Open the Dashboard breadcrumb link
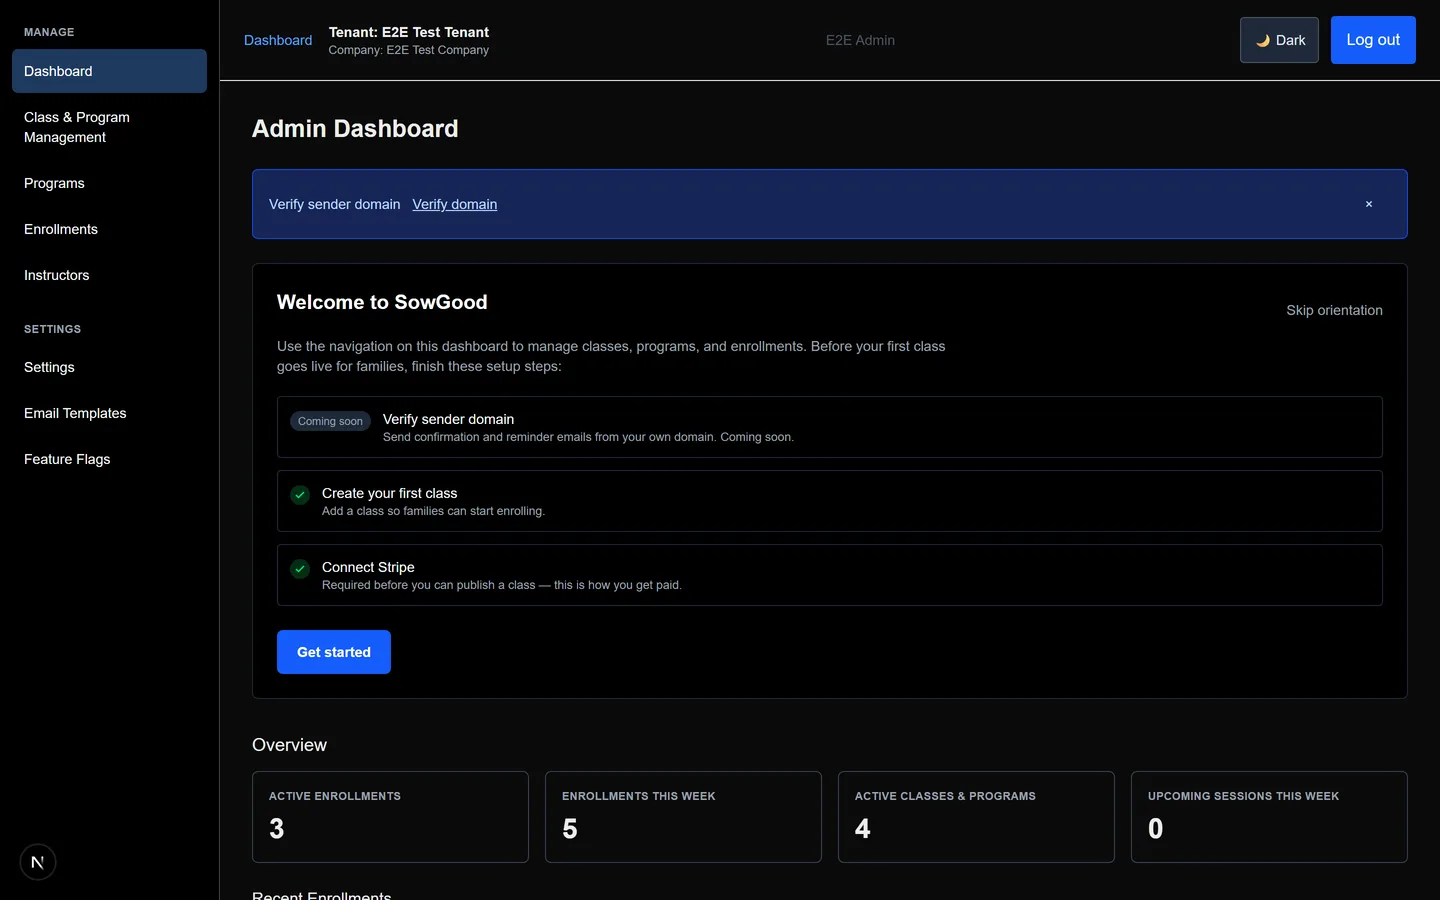 click(x=278, y=40)
